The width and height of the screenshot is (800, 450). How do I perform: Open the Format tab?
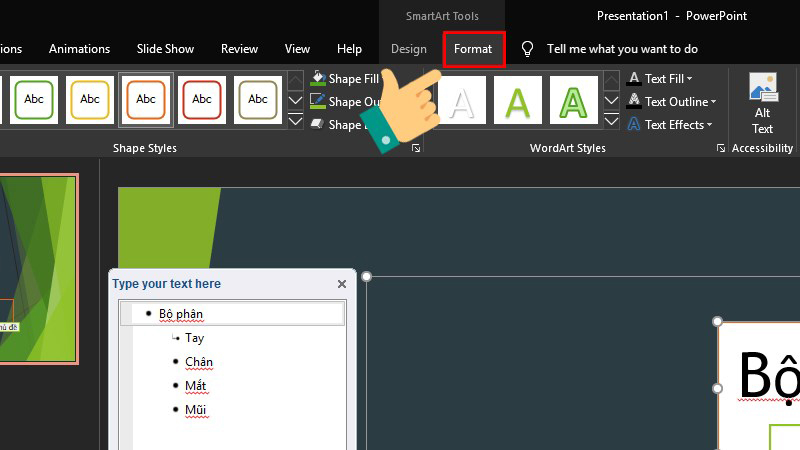[473, 49]
